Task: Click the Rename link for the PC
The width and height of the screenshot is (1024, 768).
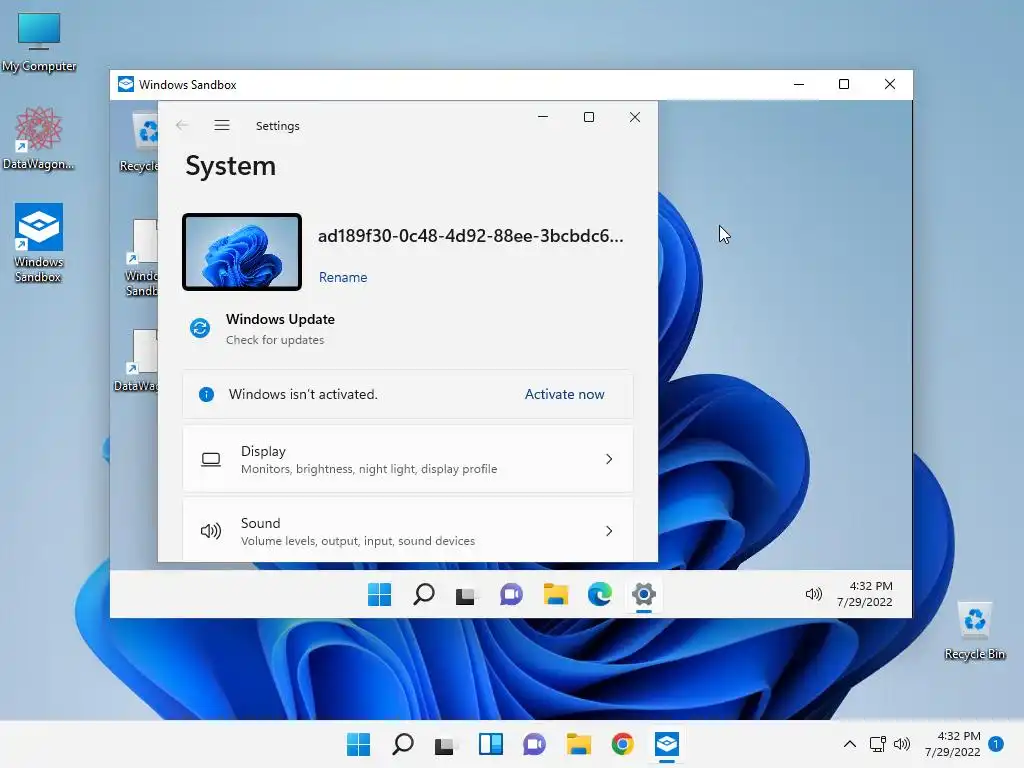Action: [343, 277]
